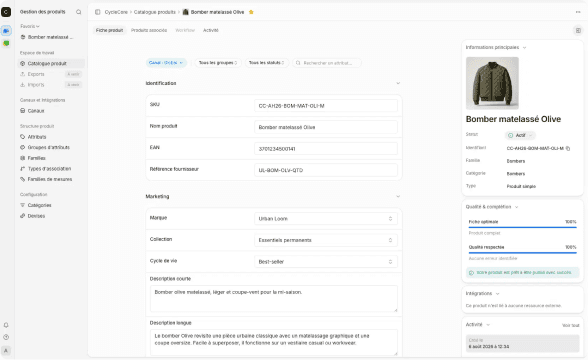Collapse the Intégrations panel
The width and height of the screenshot is (588, 360).
498,294
